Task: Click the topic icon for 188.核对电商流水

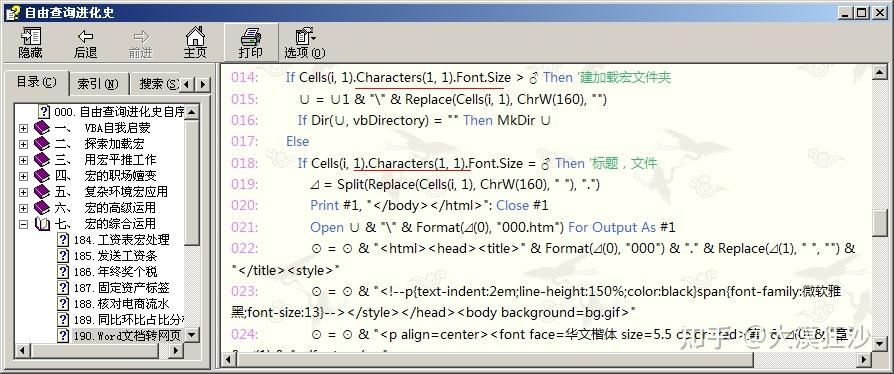Action: coord(63,303)
